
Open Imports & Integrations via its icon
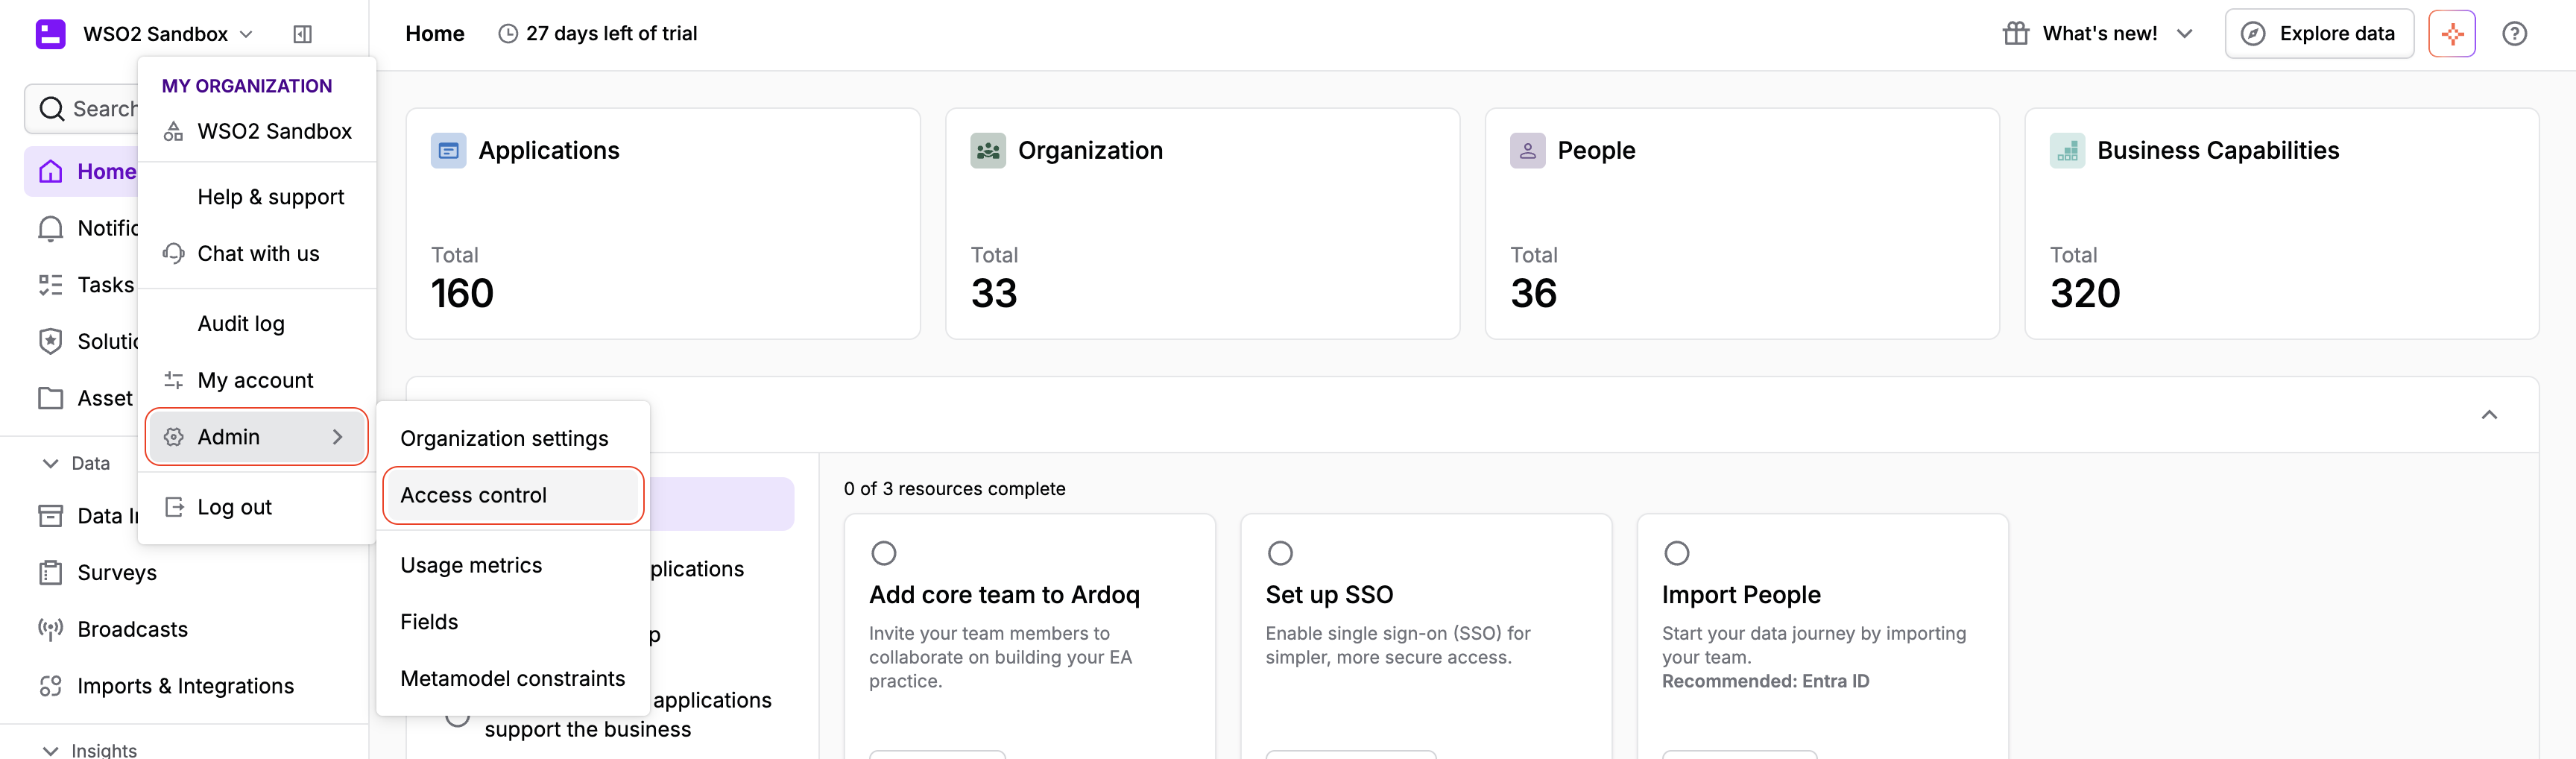click(51, 686)
